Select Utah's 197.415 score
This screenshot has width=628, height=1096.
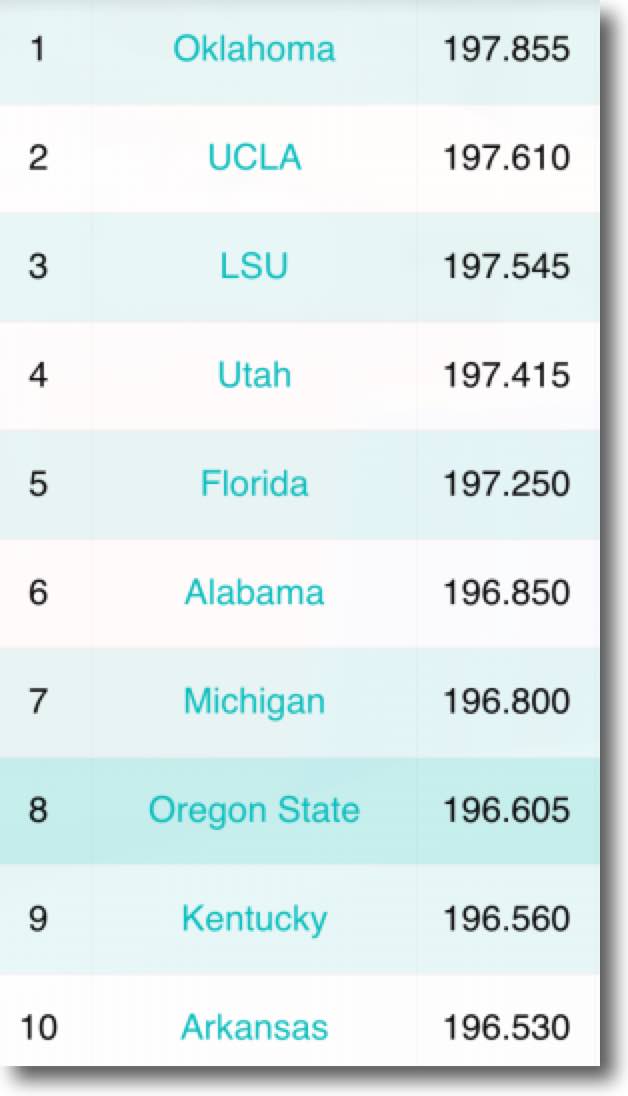pos(506,375)
